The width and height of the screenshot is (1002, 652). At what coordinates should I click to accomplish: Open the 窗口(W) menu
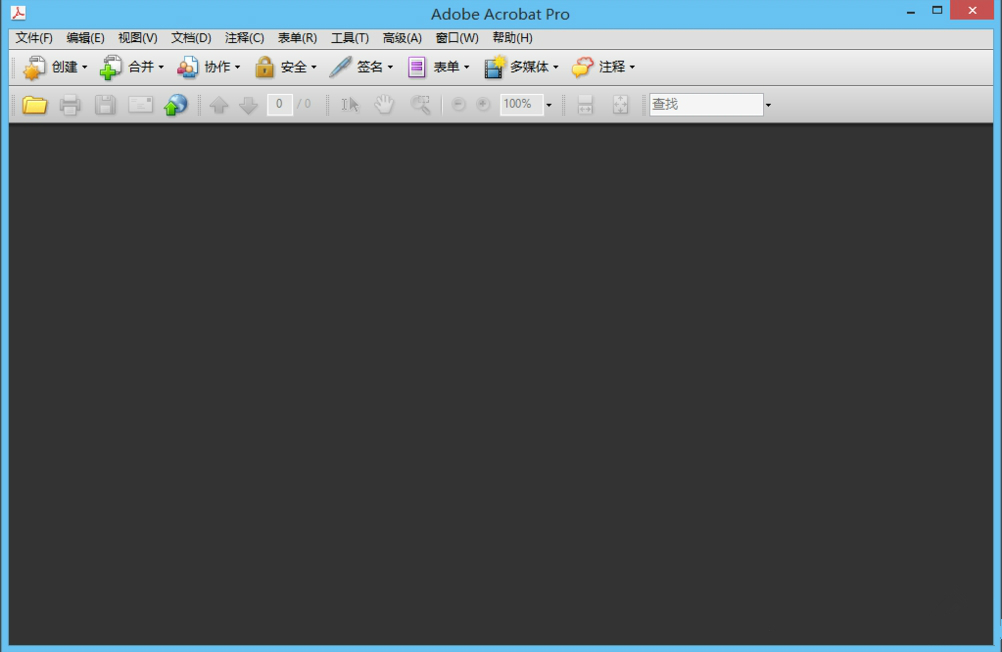point(457,38)
